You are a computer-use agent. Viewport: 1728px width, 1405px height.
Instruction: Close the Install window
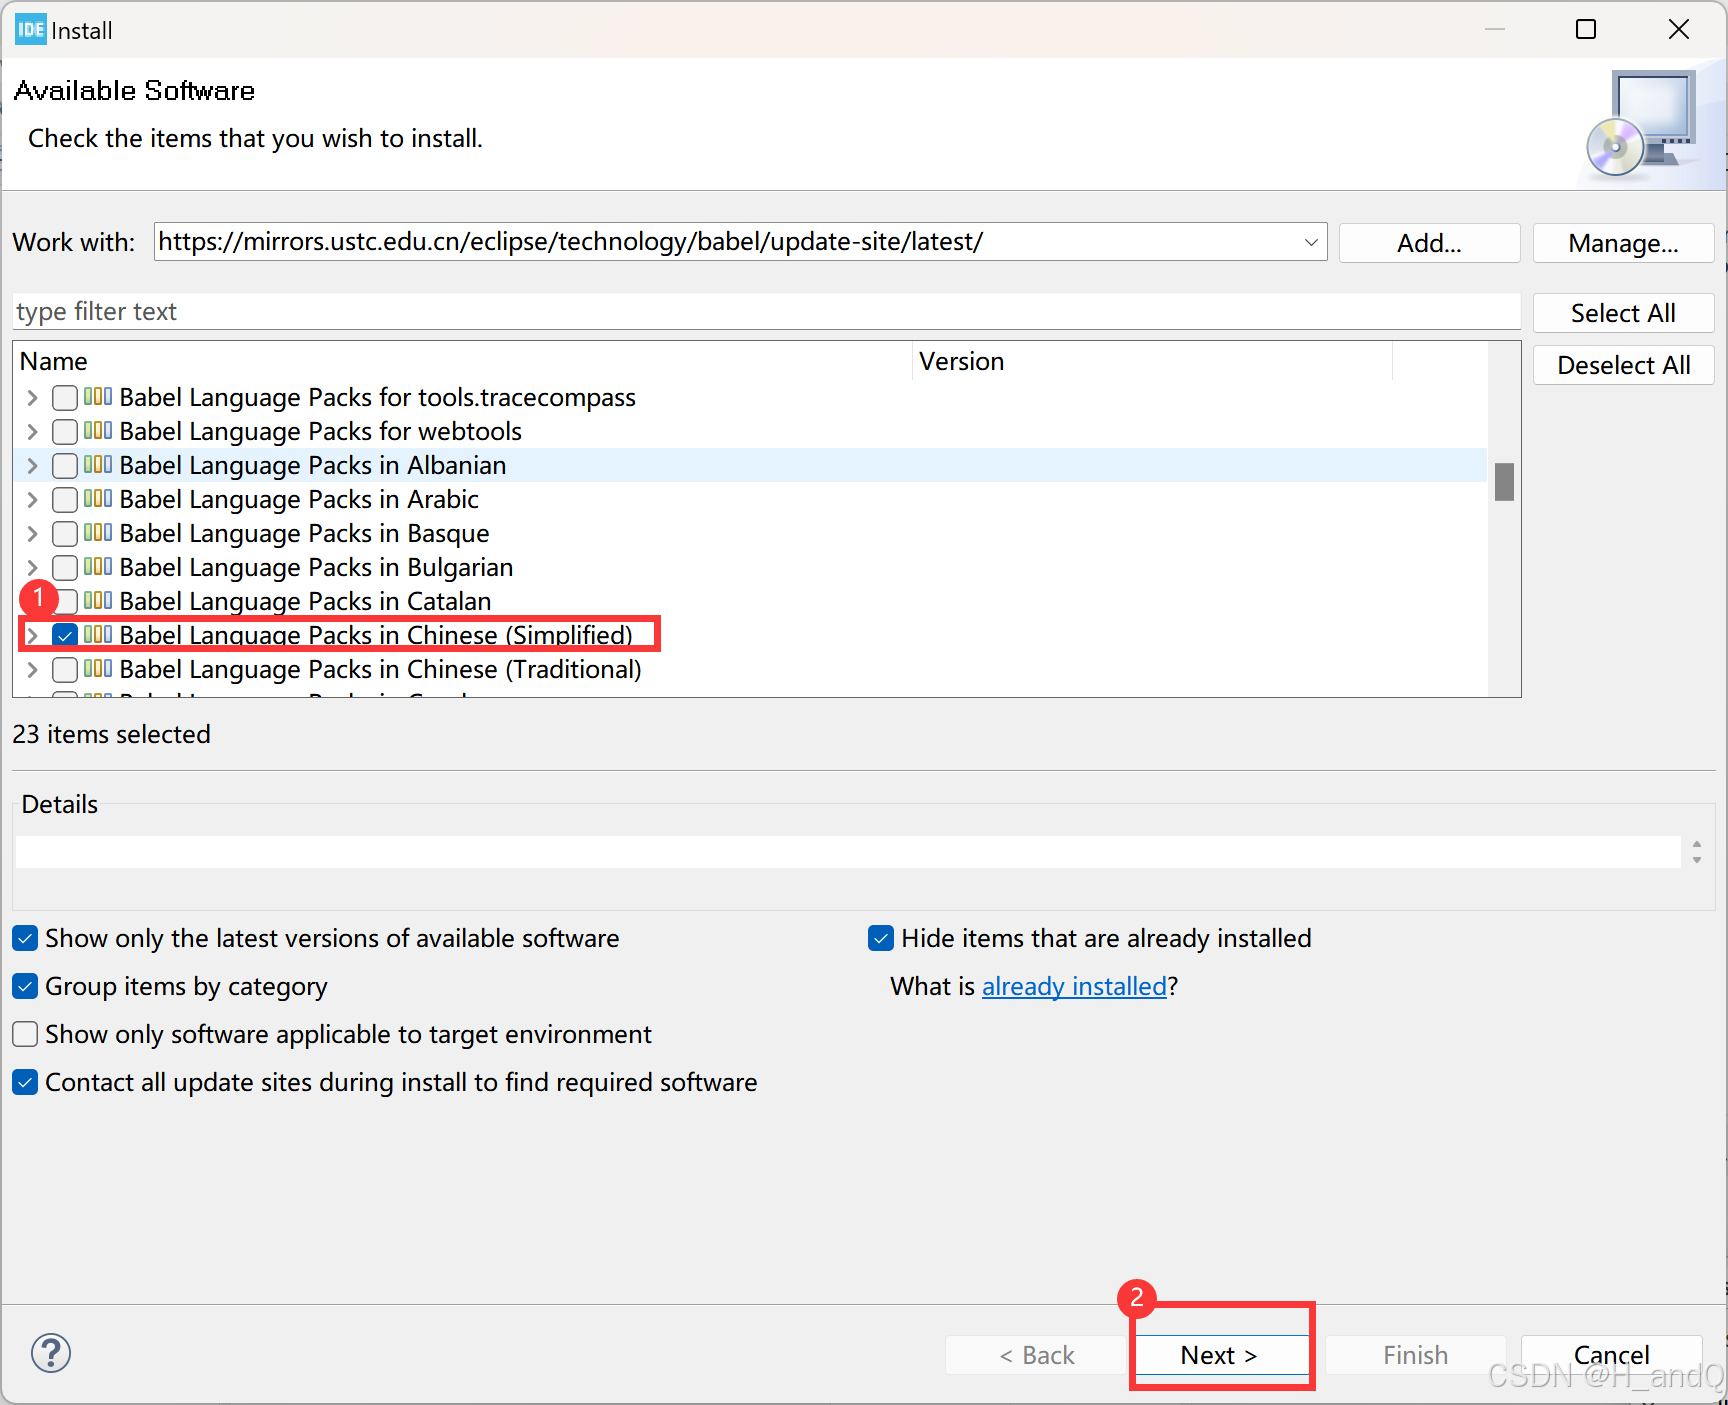point(1679,29)
